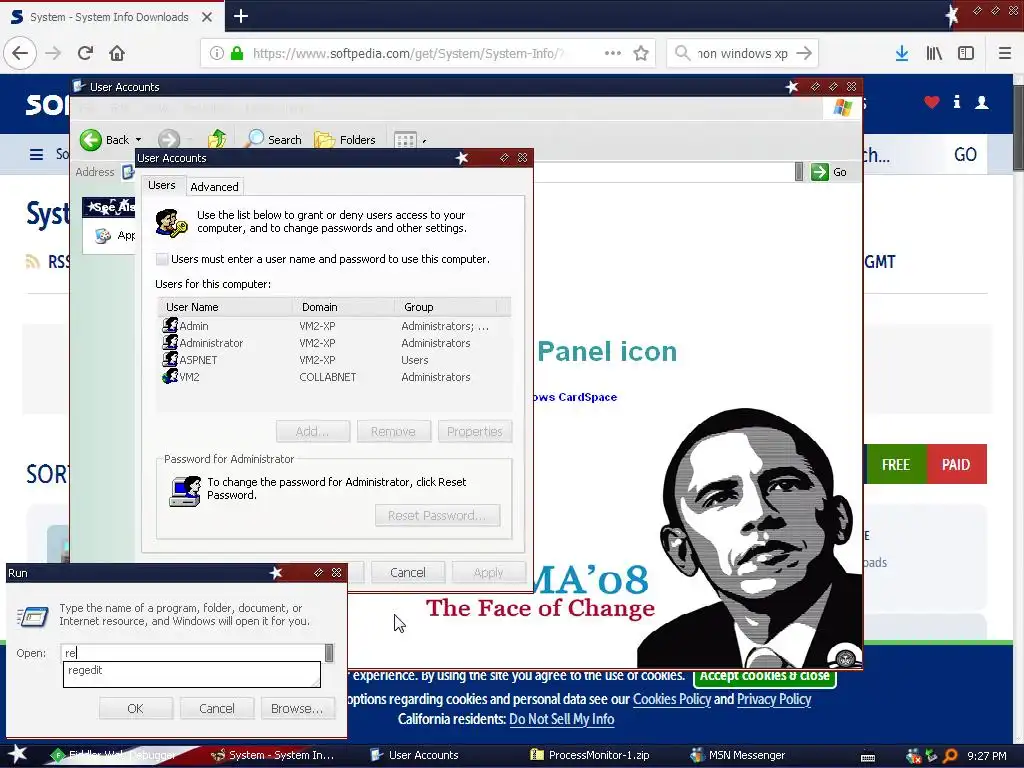Open the page actions three-dot menu

click(613, 53)
